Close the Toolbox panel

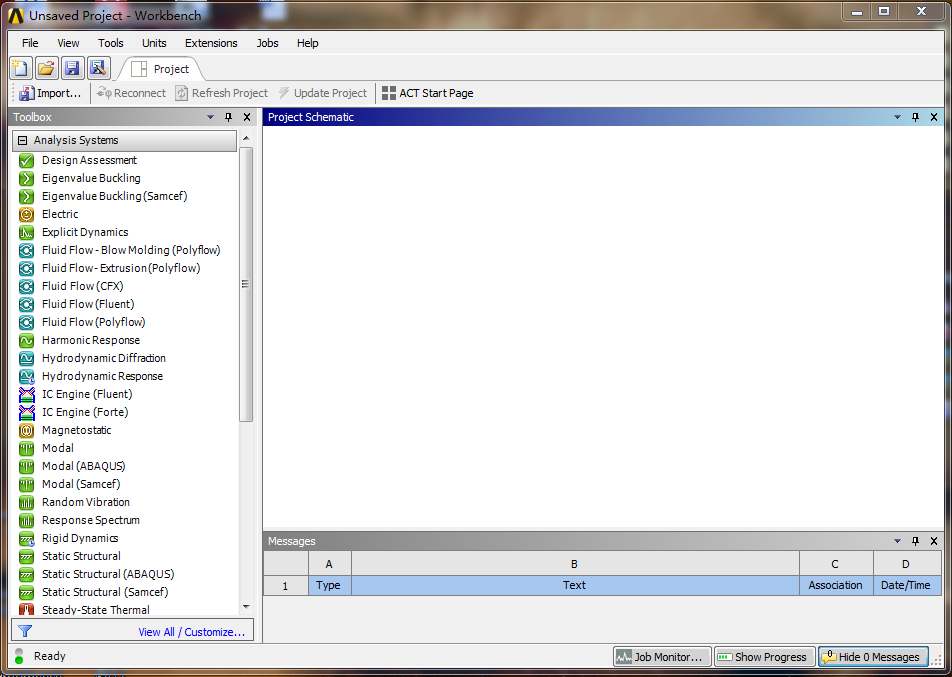(246, 117)
